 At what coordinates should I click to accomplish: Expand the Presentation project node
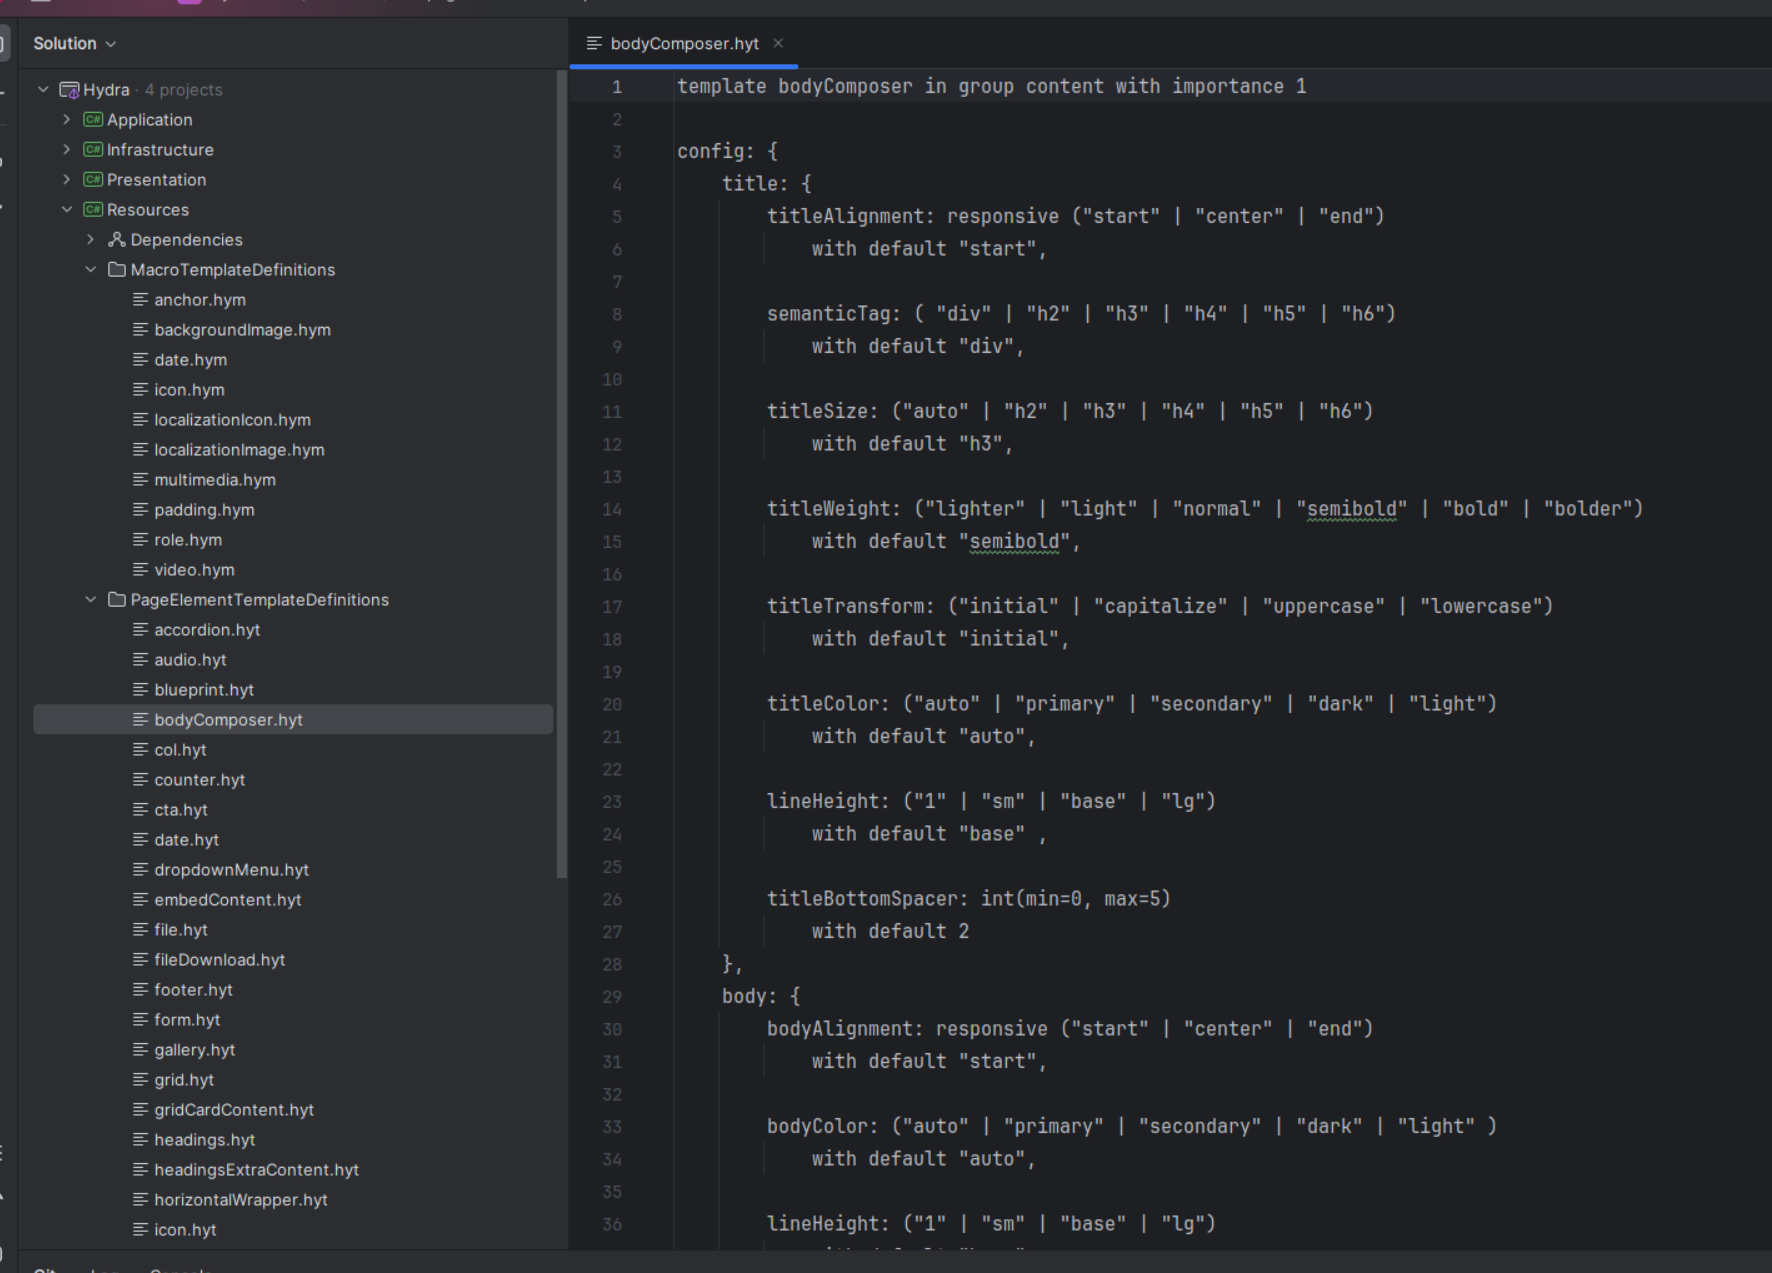[67, 180]
